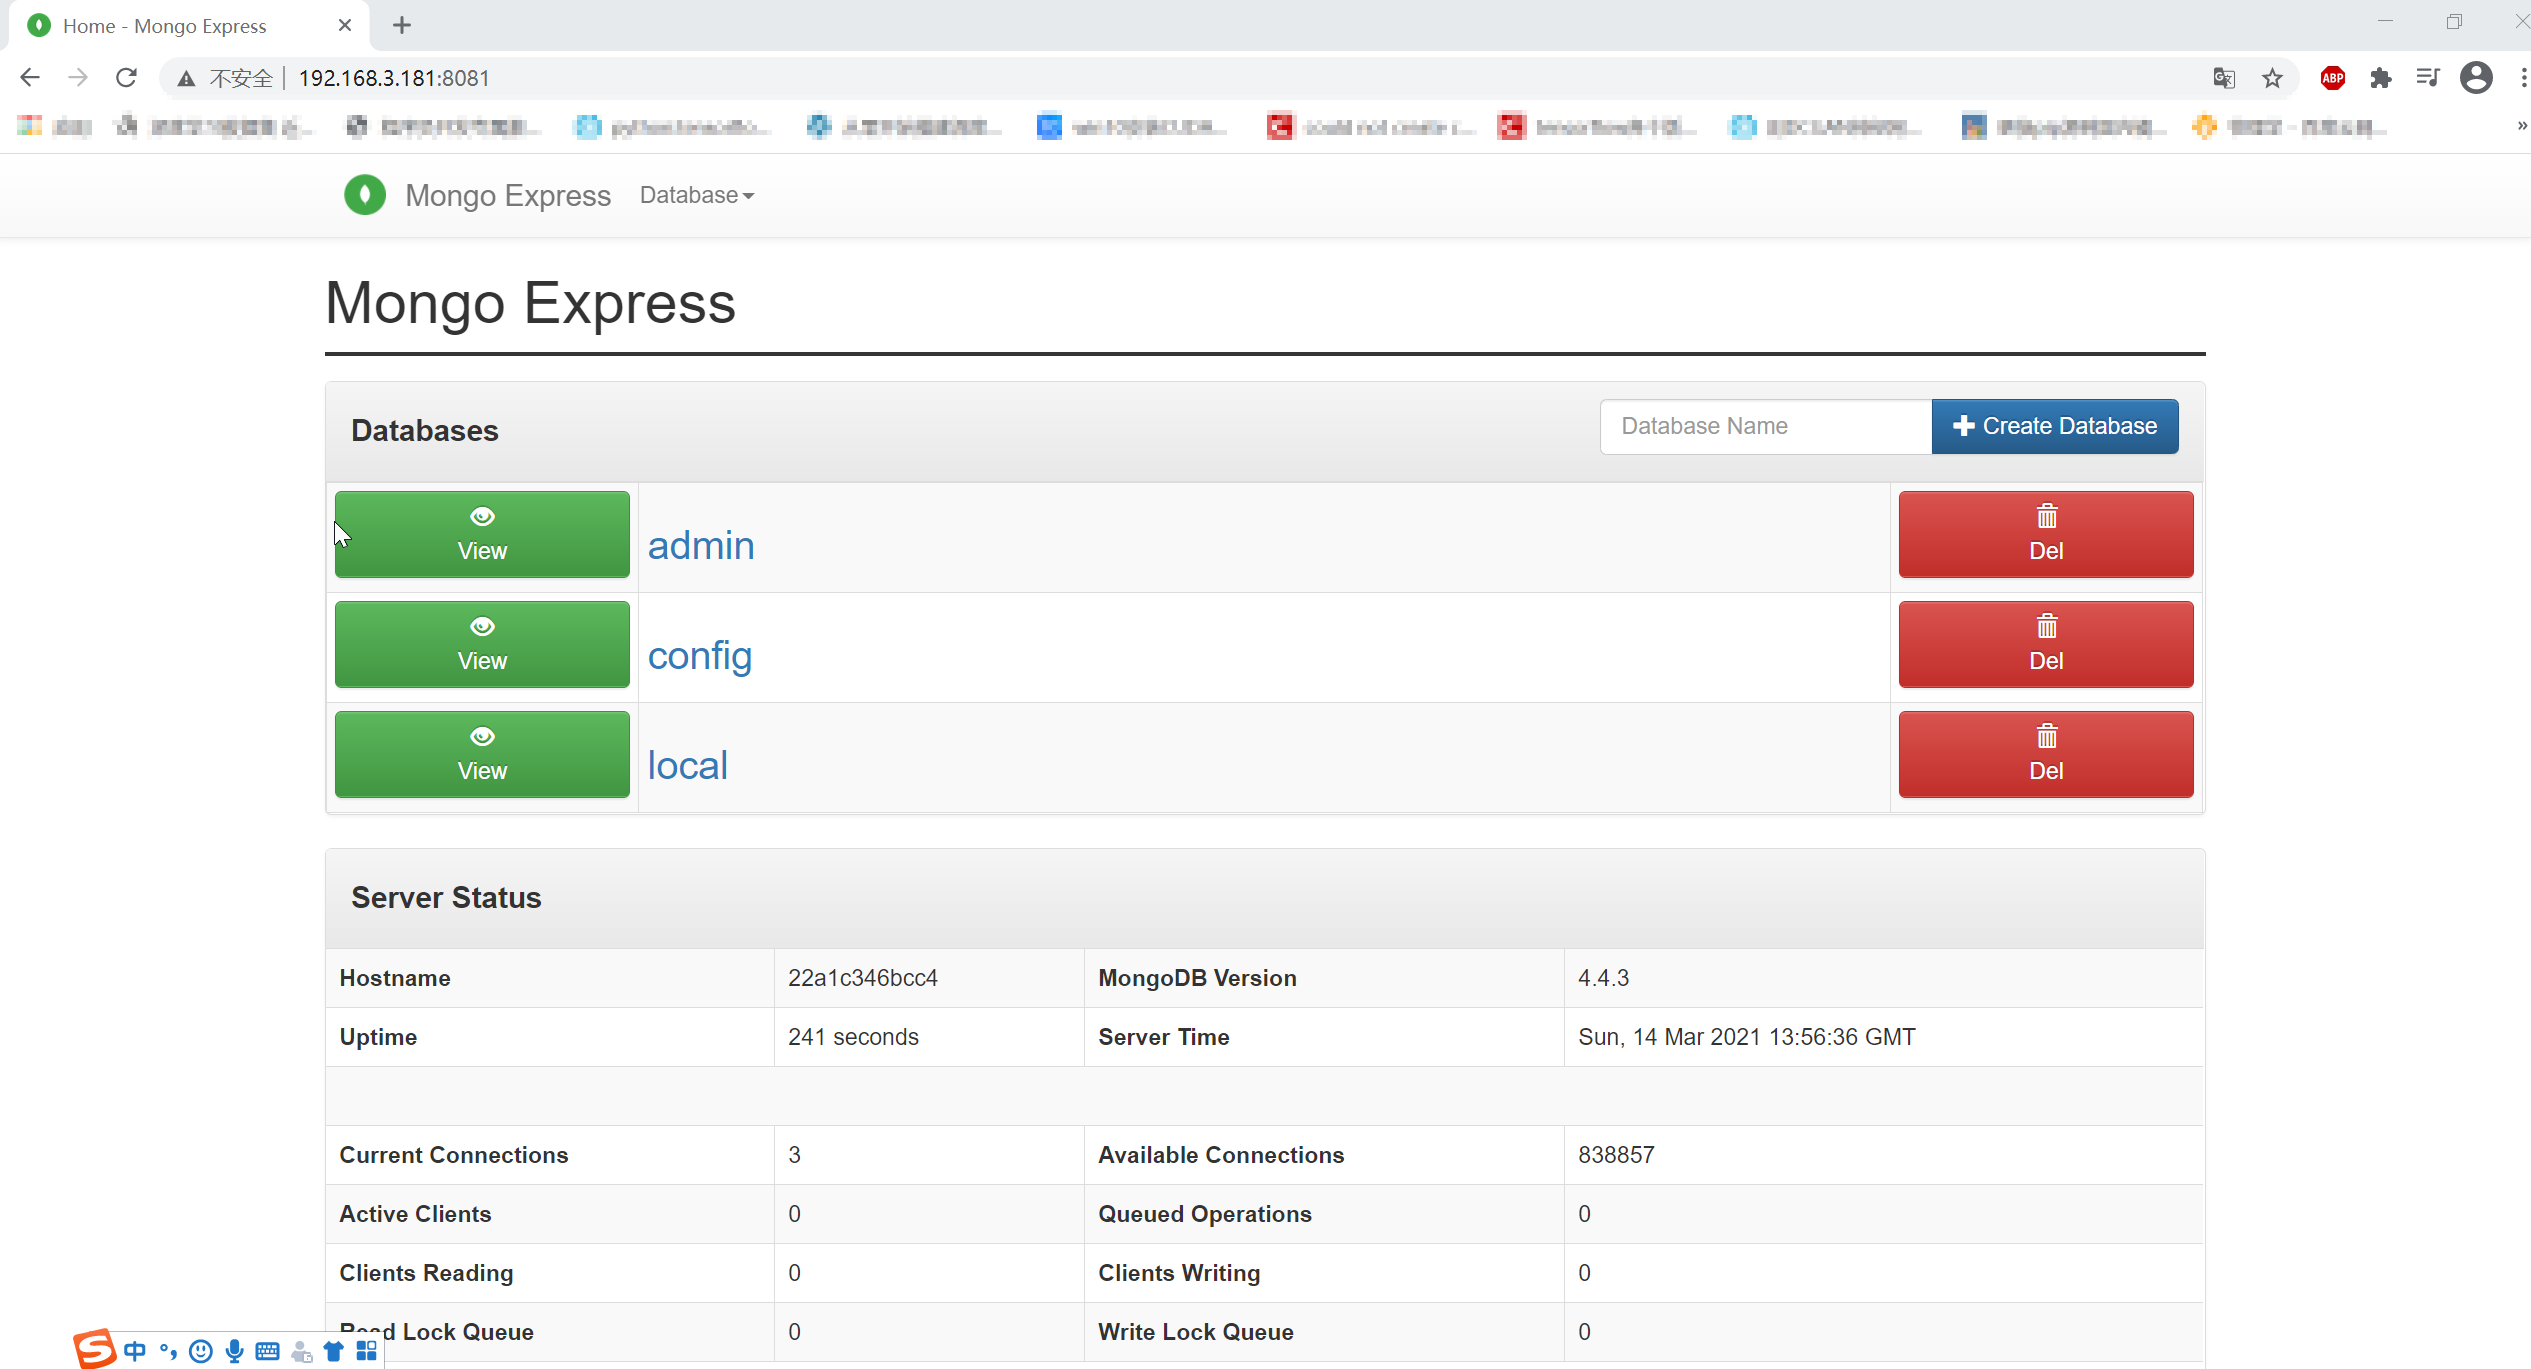Click the address bar URL 192.168.3.181:8081
The image size is (2531, 1369).
coord(394,78)
